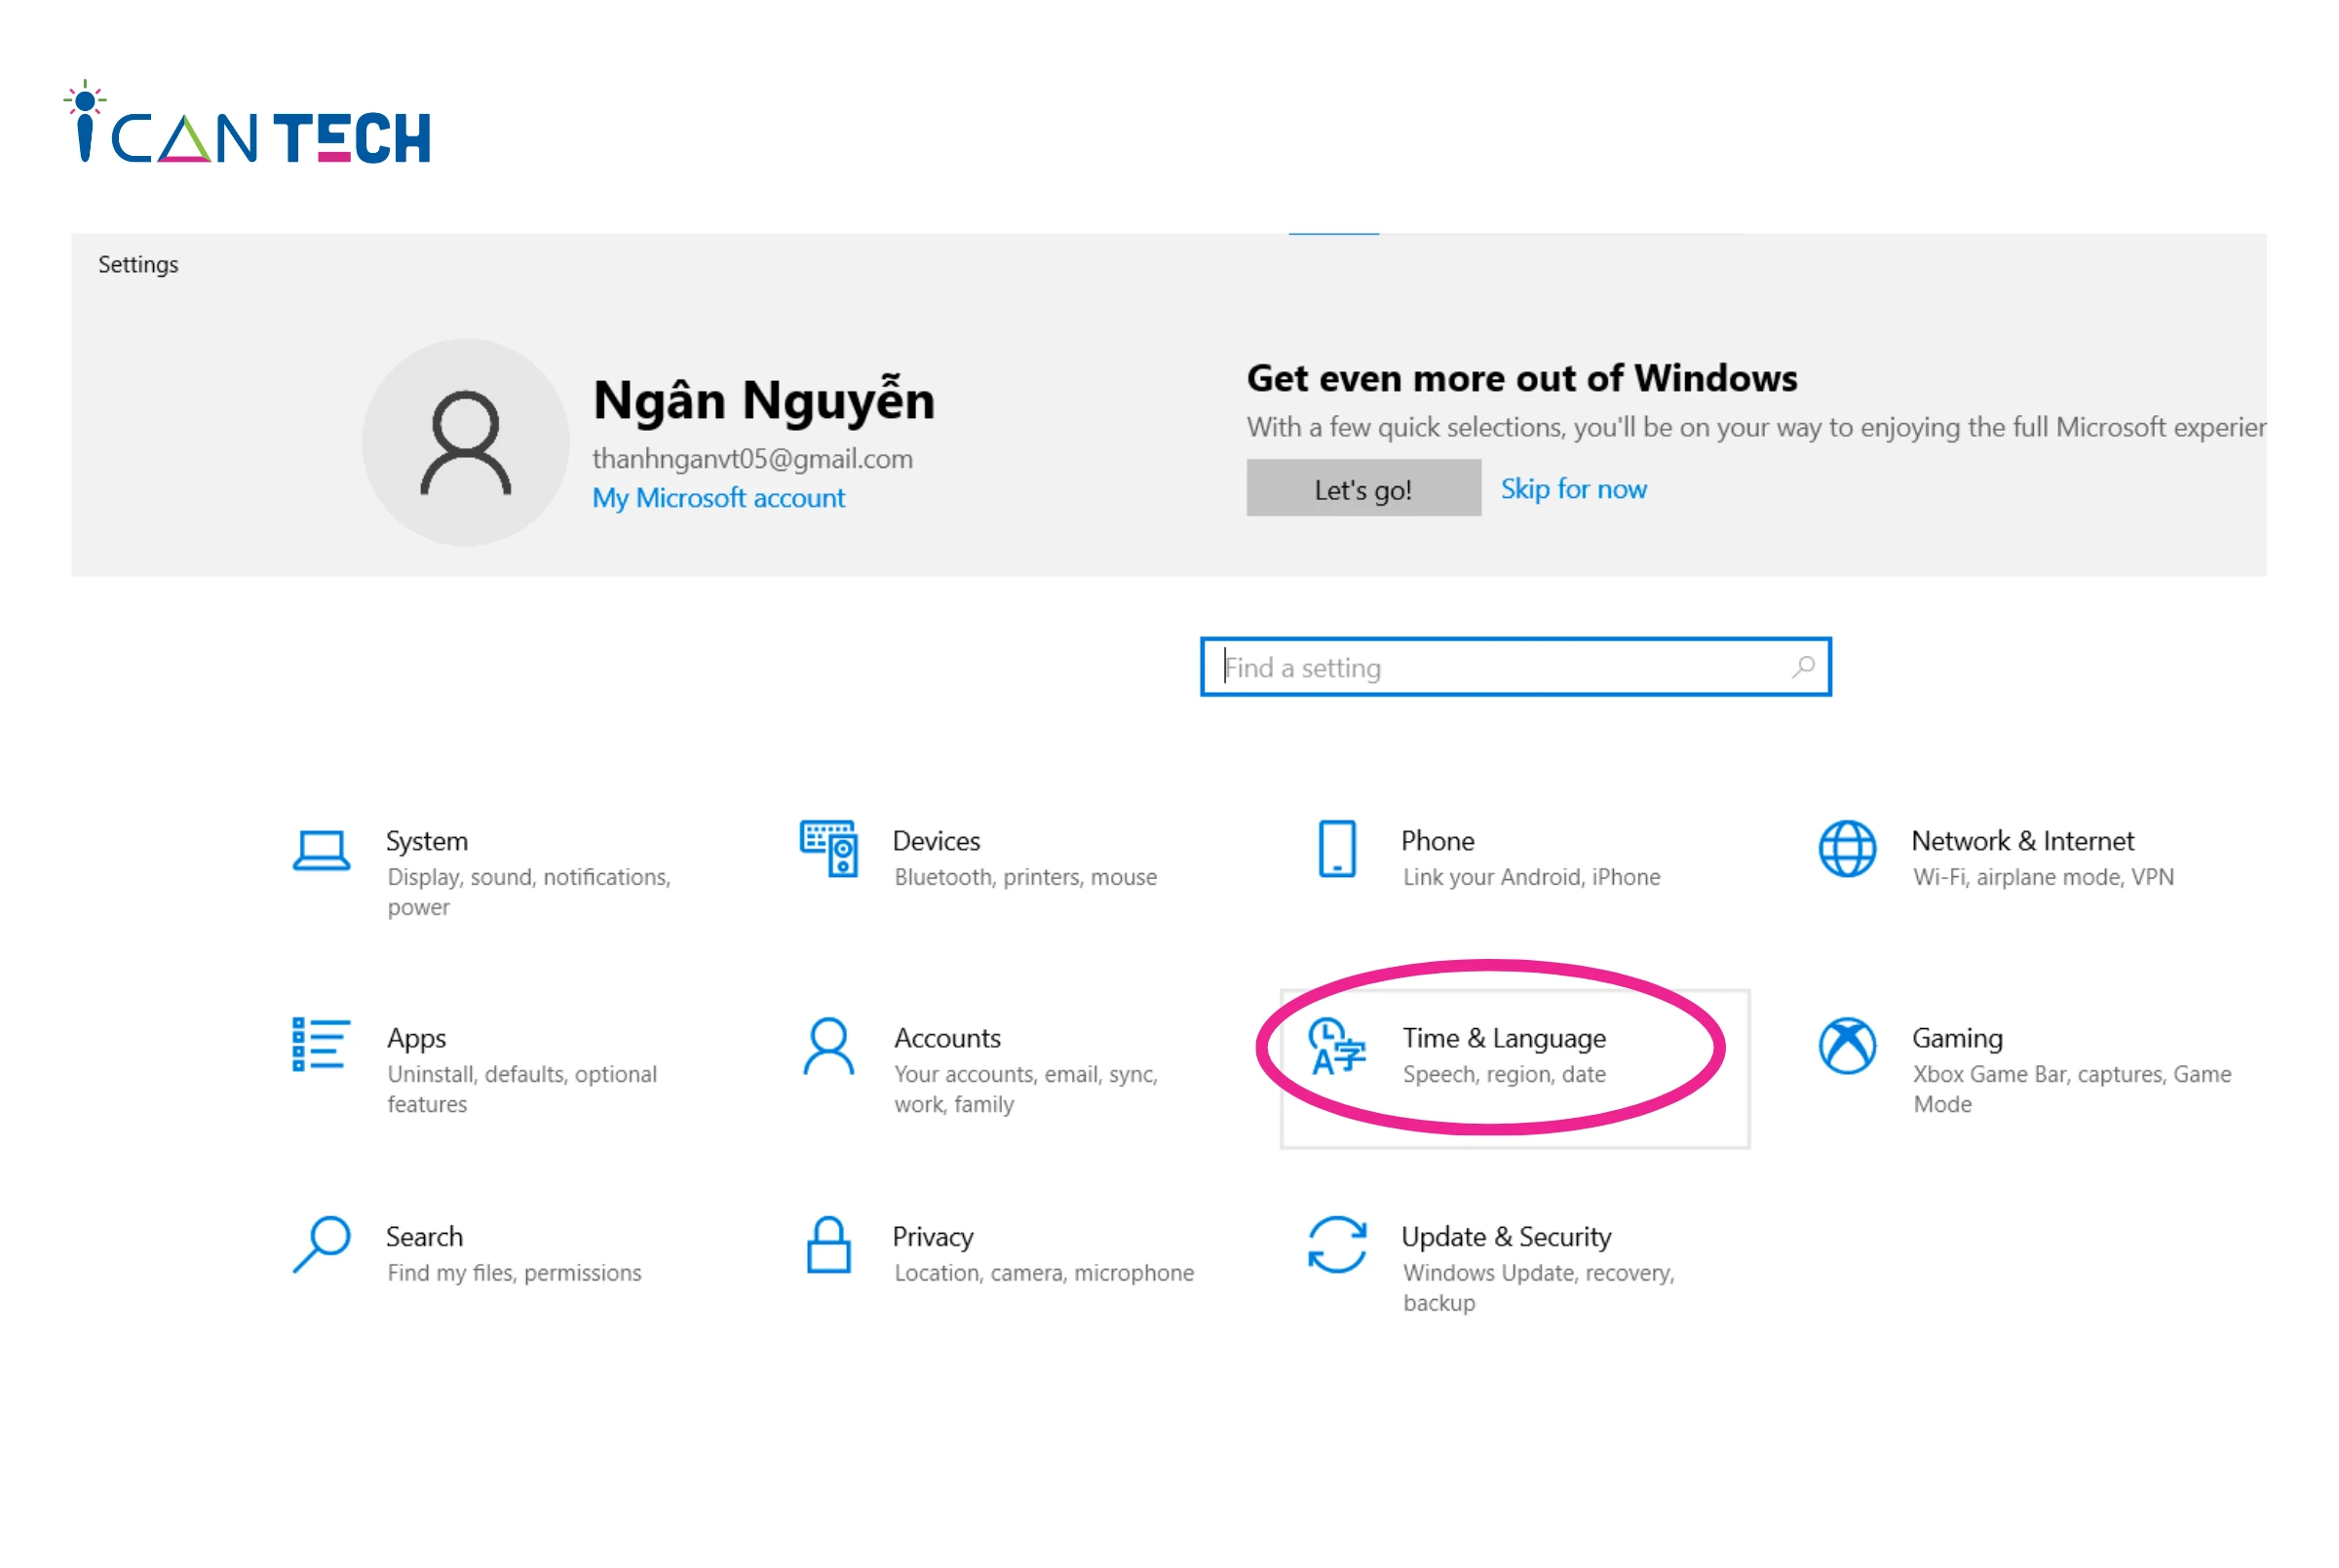The width and height of the screenshot is (2339, 1568).
Task: Click the Let's go! button
Action: 1363,488
